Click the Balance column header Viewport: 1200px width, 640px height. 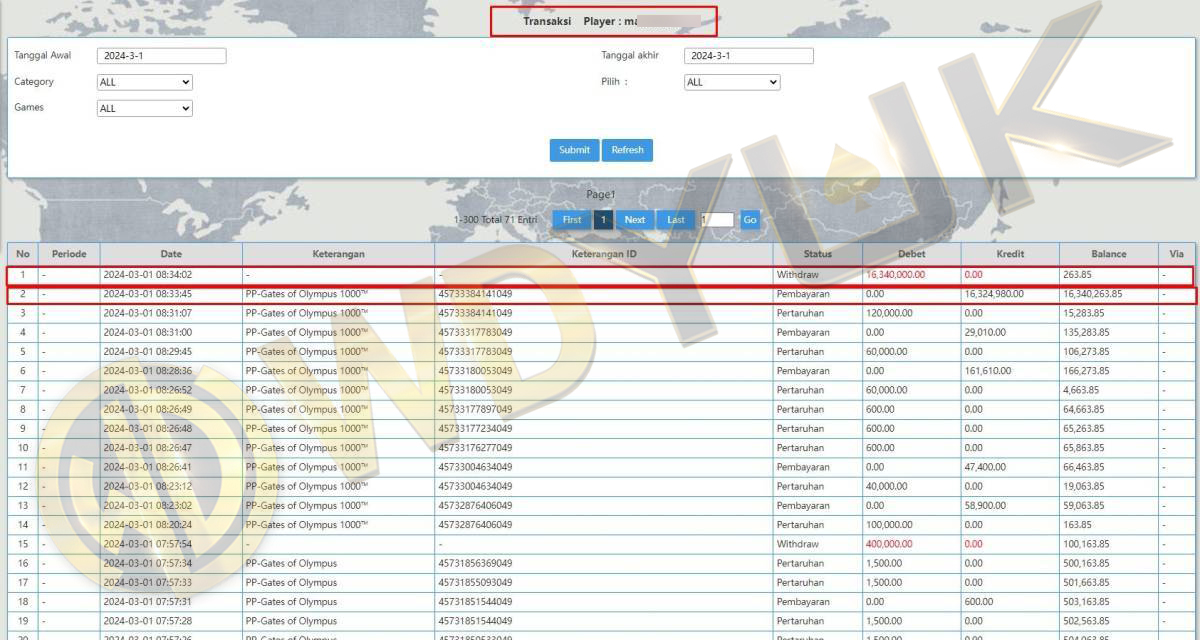coord(1108,254)
